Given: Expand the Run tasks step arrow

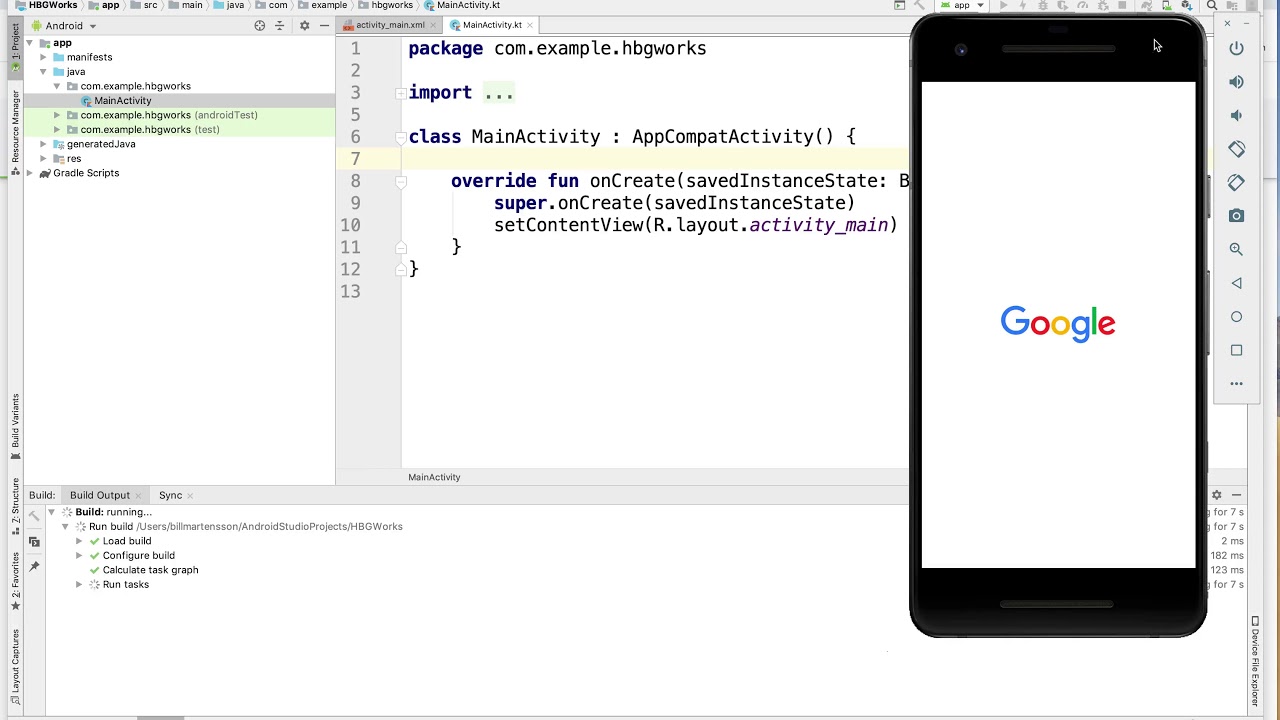Looking at the screenshot, I should point(79,585).
